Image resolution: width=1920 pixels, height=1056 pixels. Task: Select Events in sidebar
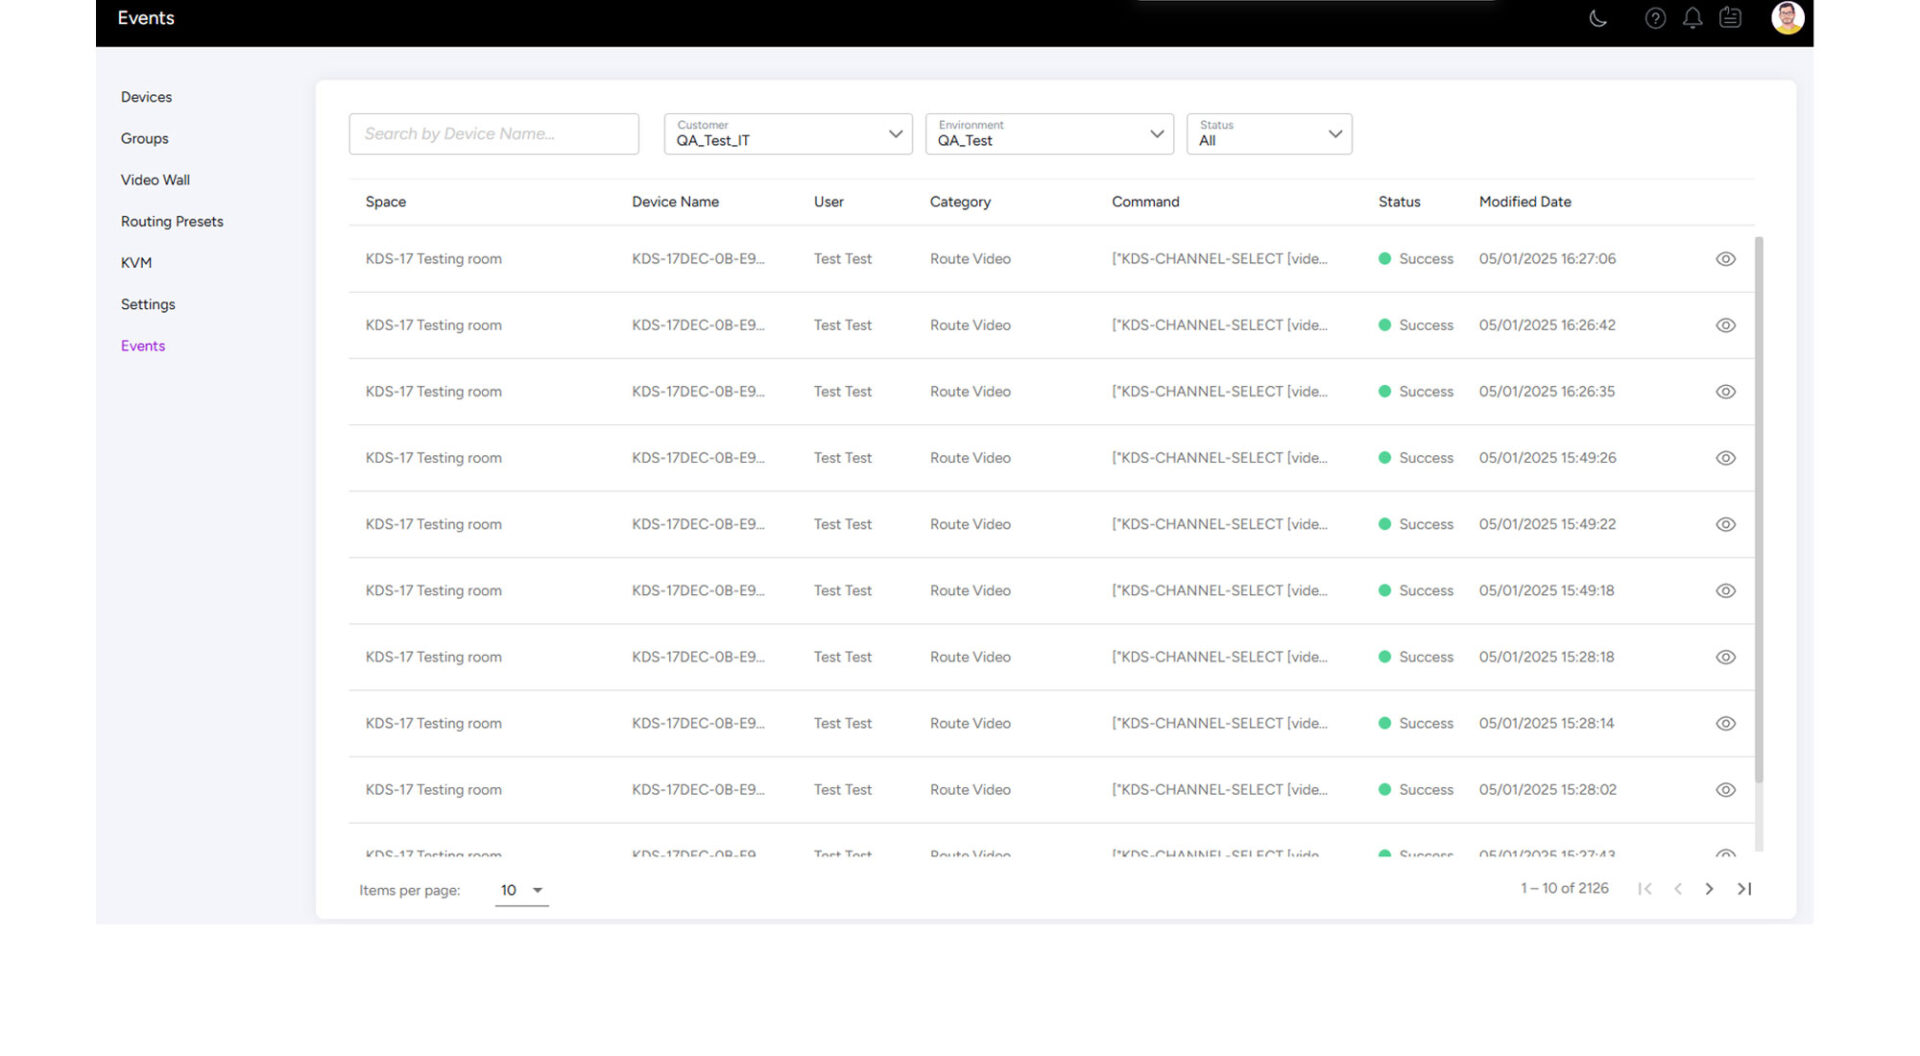click(143, 346)
